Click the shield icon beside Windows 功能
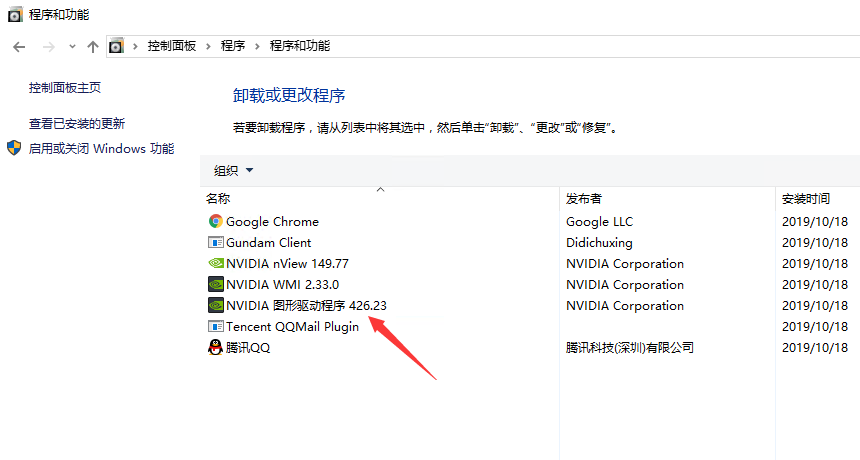Screen dimensions: 860x460 [x=14, y=148]
